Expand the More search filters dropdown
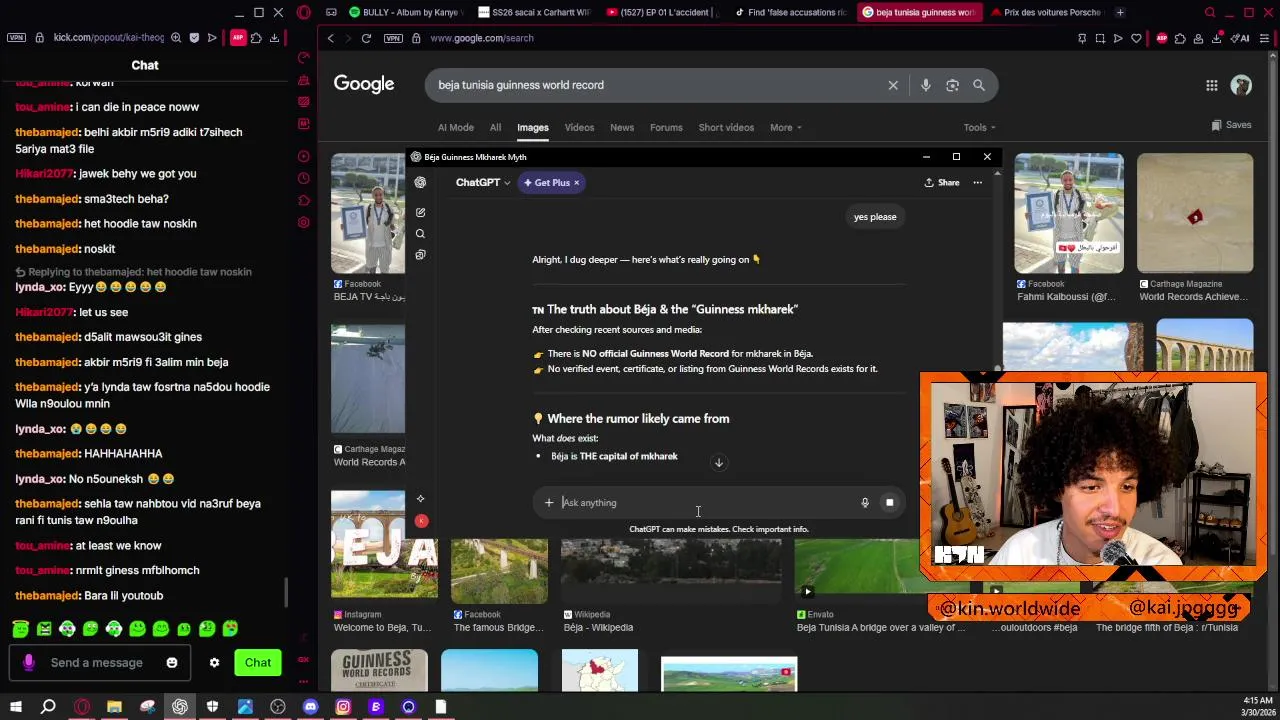Viewport: 1280px width, 720px height. (786, 127)
